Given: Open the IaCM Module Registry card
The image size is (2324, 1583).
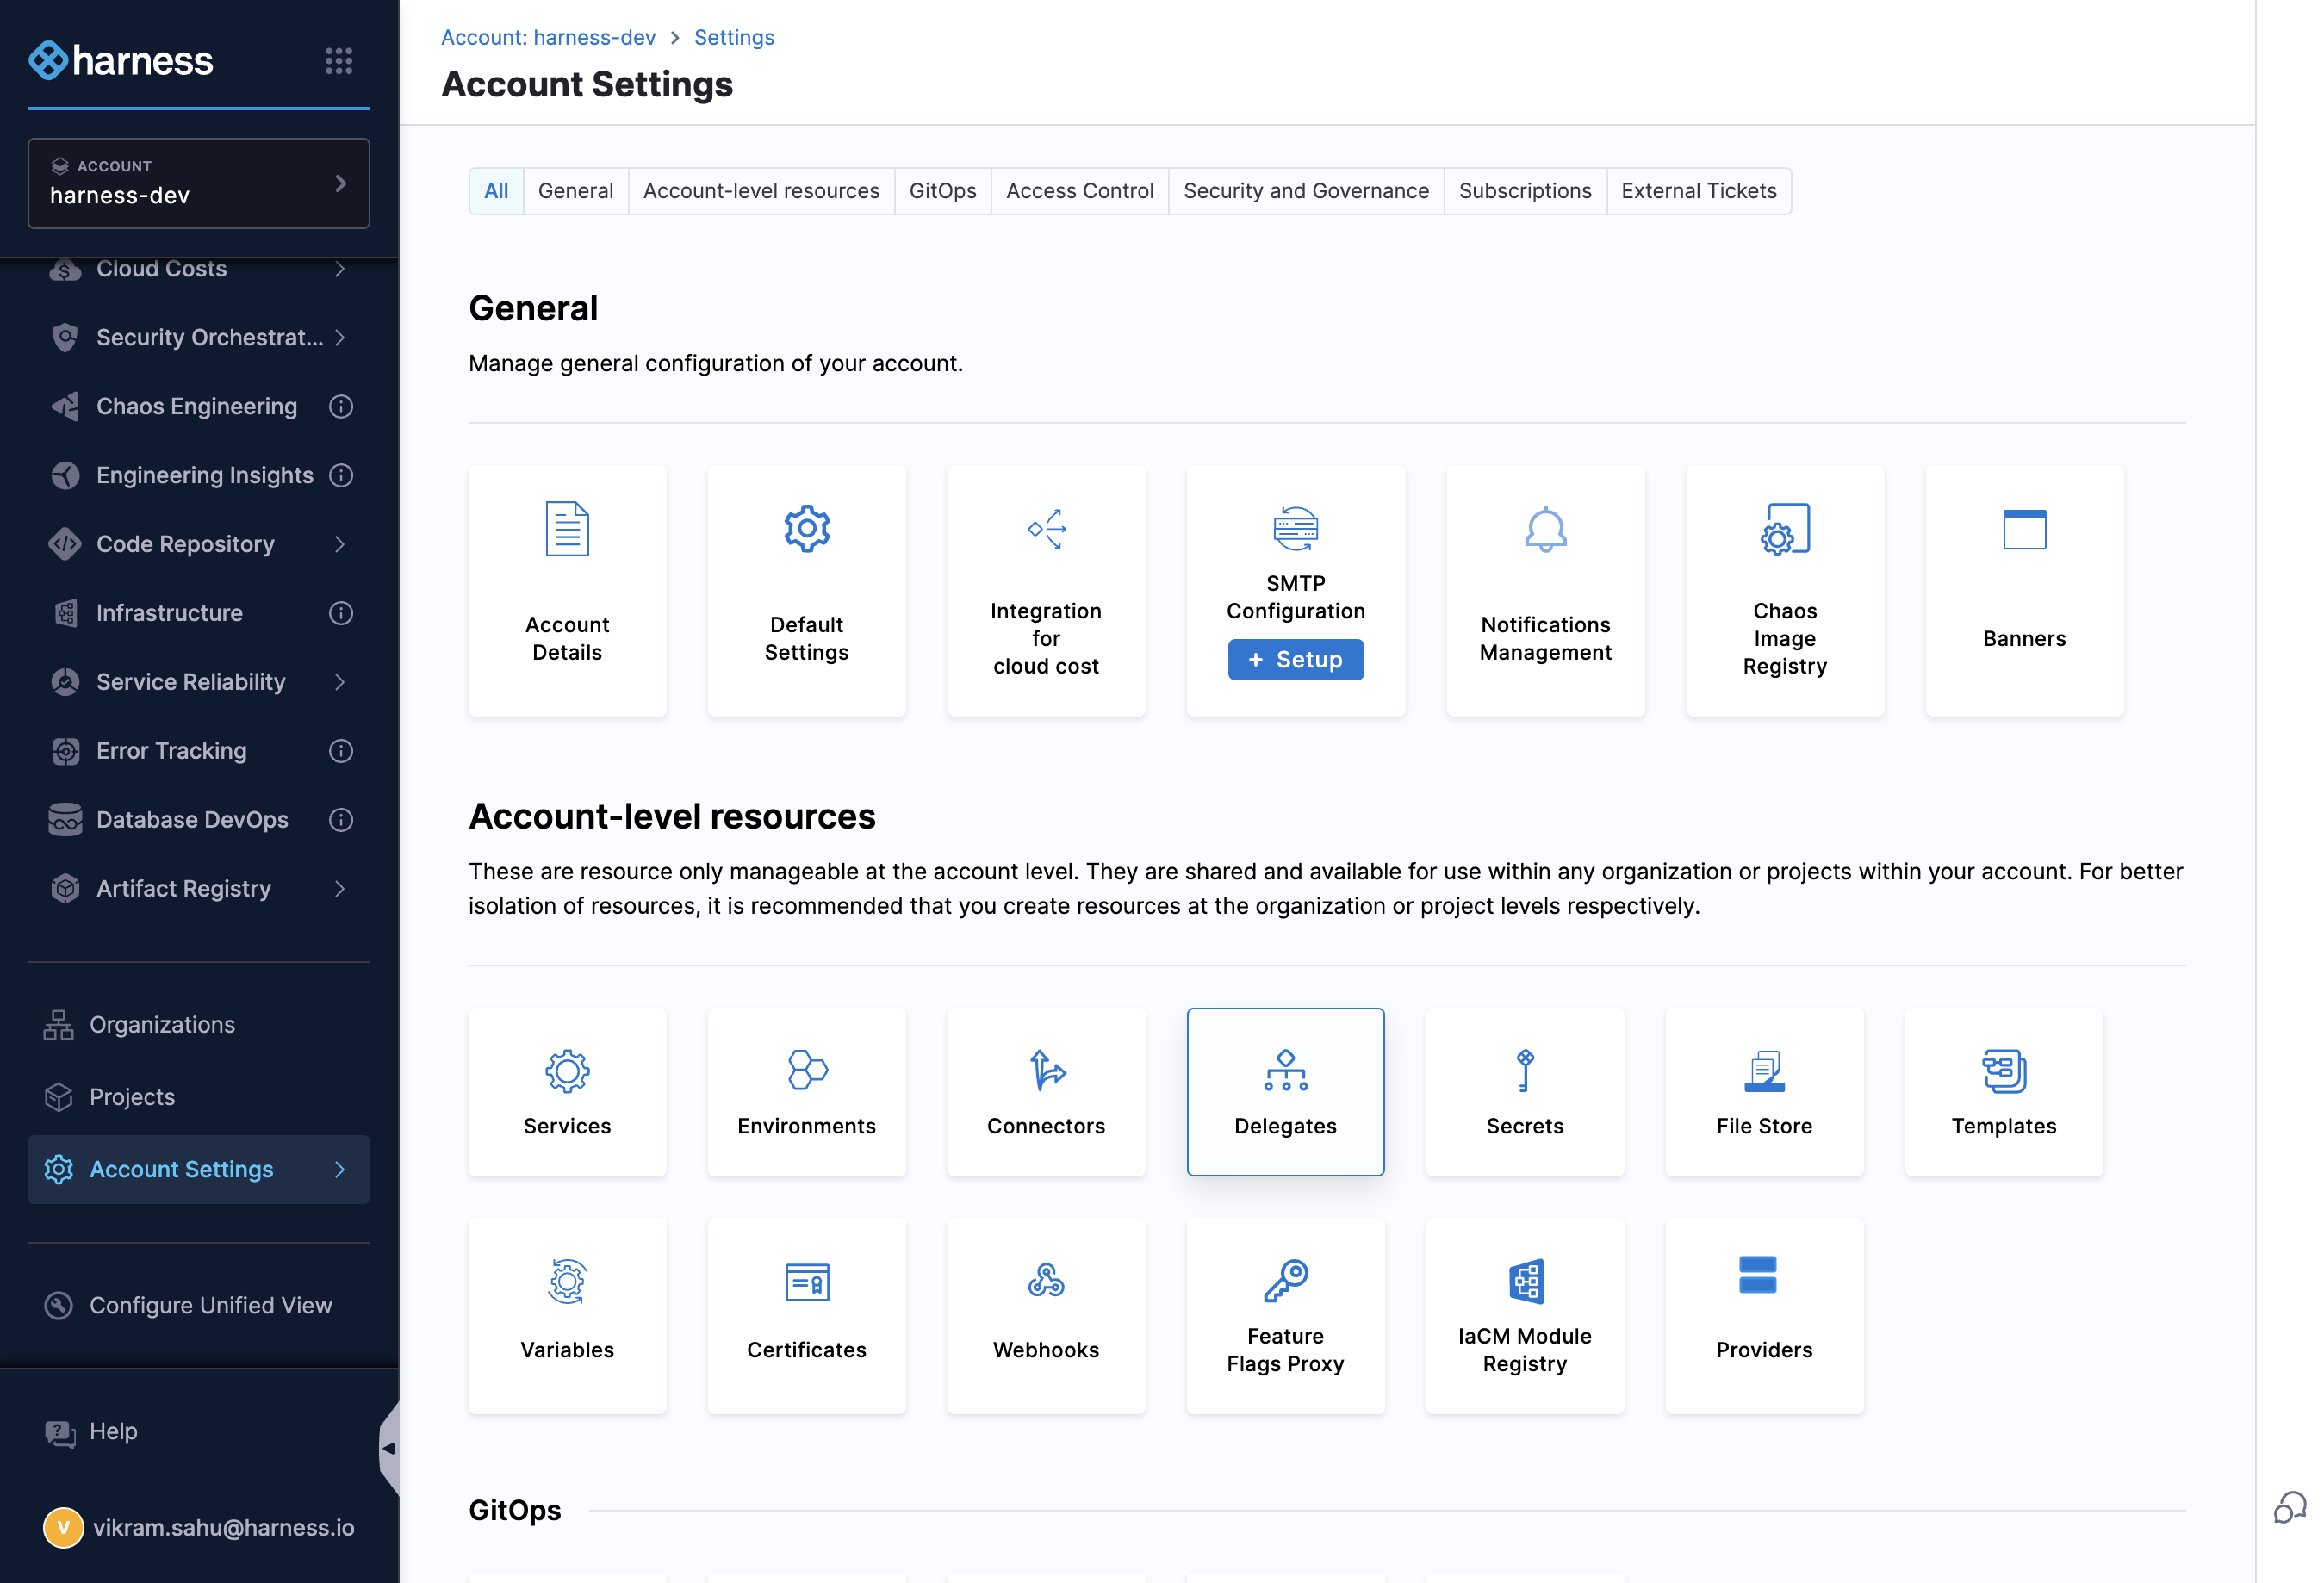Looking at the screenshot, I should (x=1524, y=1316).
